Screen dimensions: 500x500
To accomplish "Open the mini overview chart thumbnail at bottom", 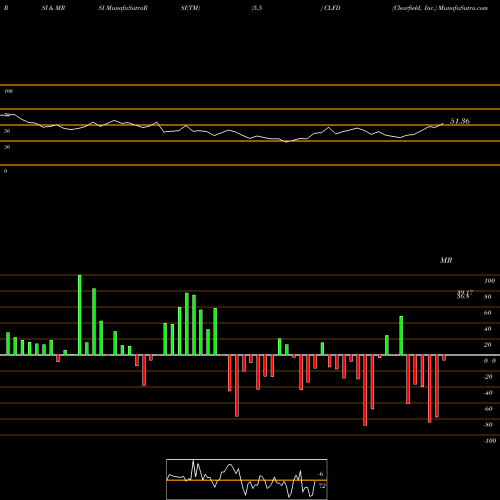I will (x=247, y=479).
